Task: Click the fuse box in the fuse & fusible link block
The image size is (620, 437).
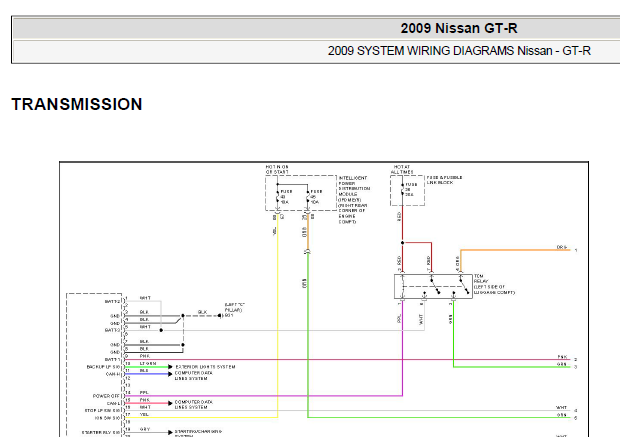Action: pos(407,191)
